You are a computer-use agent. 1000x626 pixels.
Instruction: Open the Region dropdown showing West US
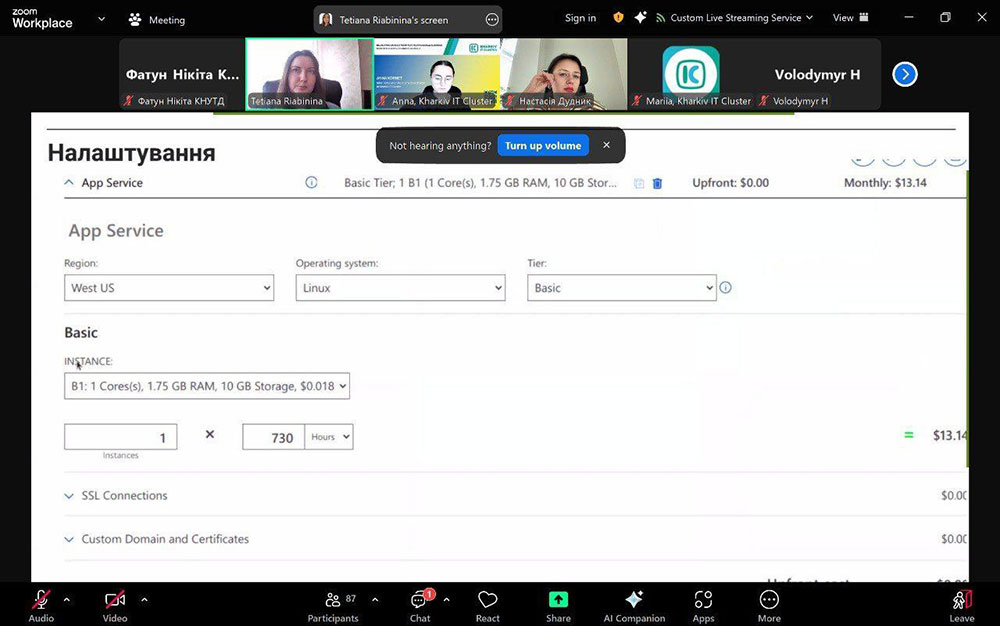pyautogui.click(x=169, y=288)
